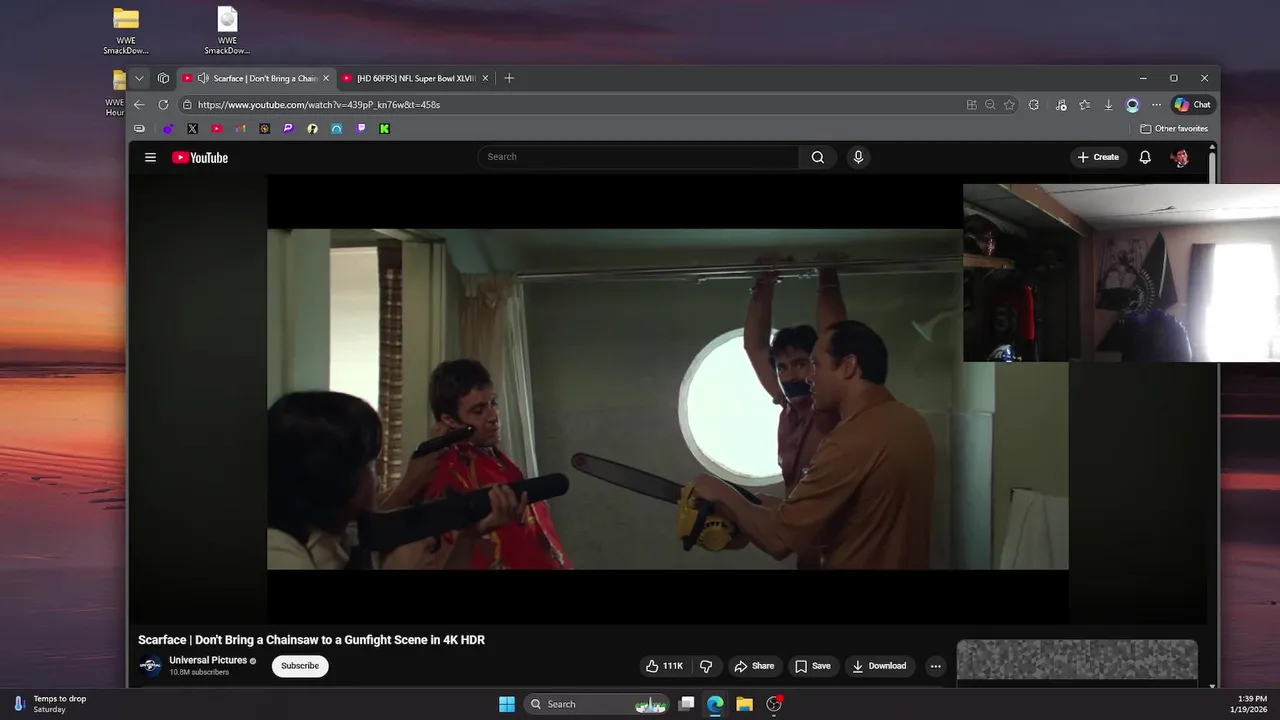Open the YouTube guide hamburger menu
This screenshot has width=1280, height=720.
(x=150, y=157)
